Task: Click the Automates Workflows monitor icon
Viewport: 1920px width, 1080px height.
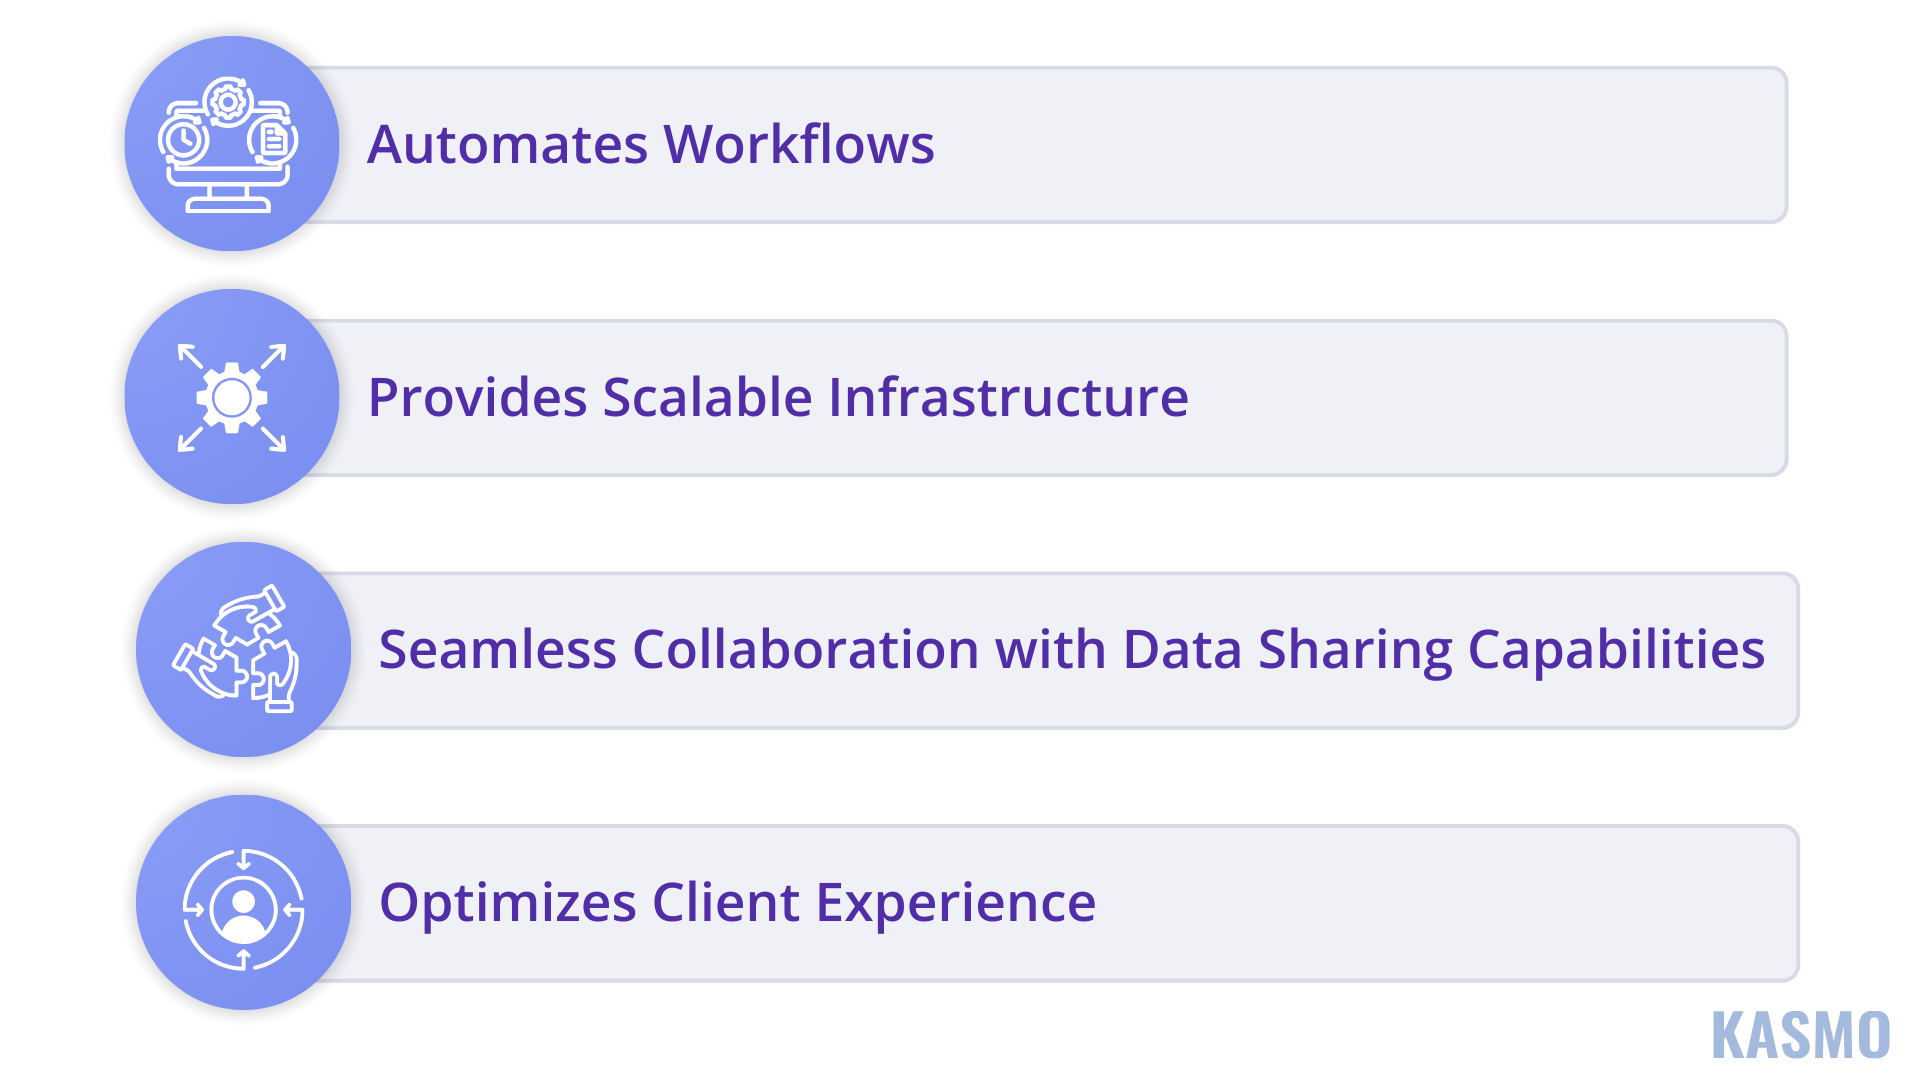Action: click(x=229, y=145)
